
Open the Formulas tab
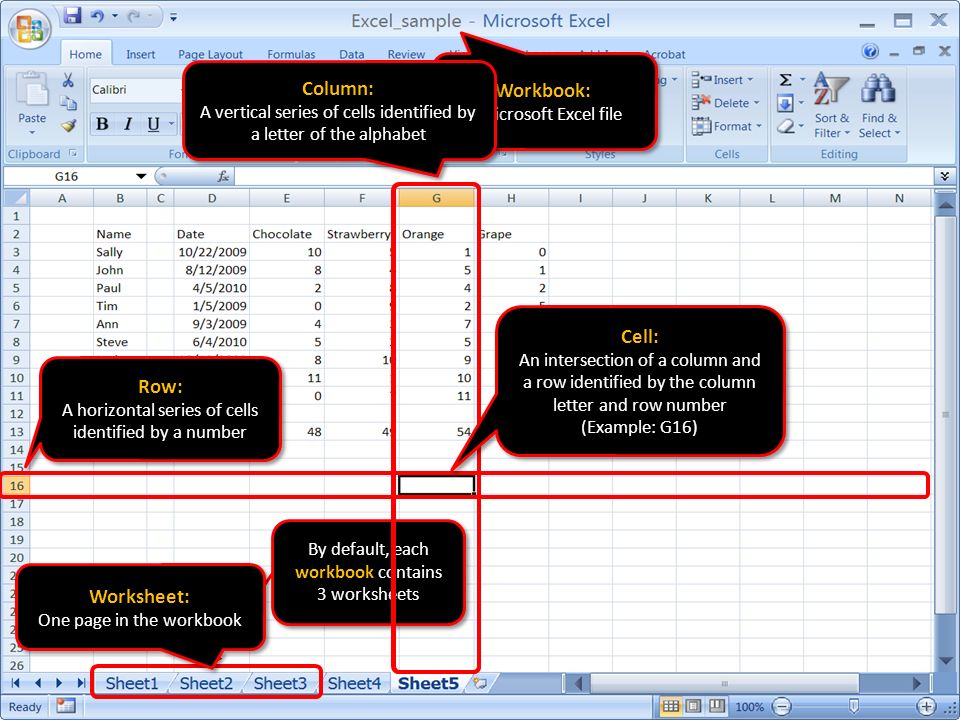coord(291,54)
